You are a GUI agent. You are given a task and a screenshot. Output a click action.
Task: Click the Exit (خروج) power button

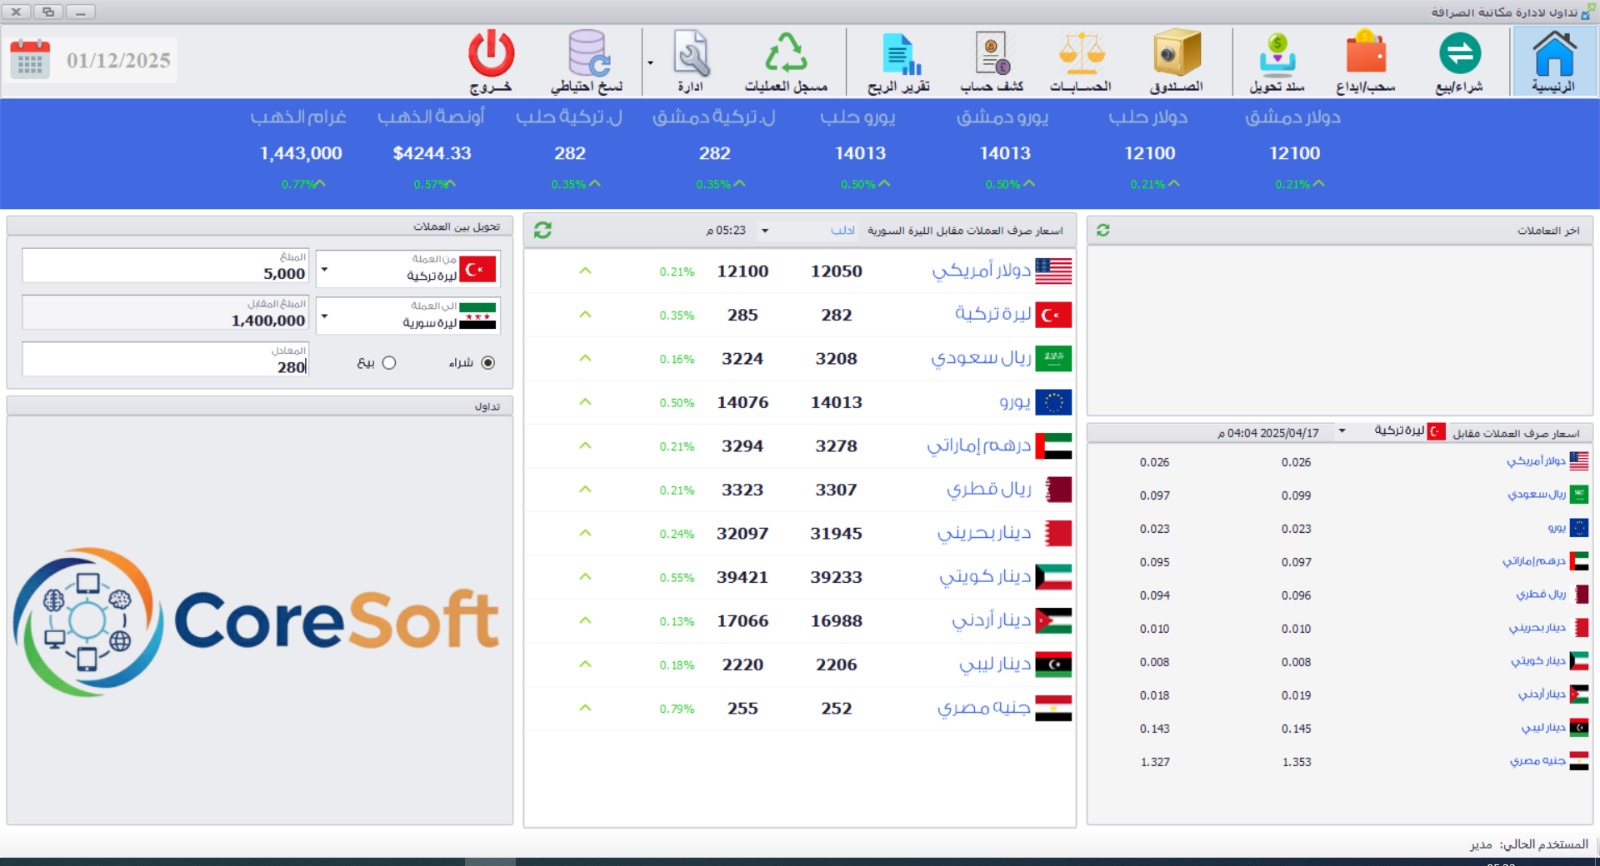[491, 62]
